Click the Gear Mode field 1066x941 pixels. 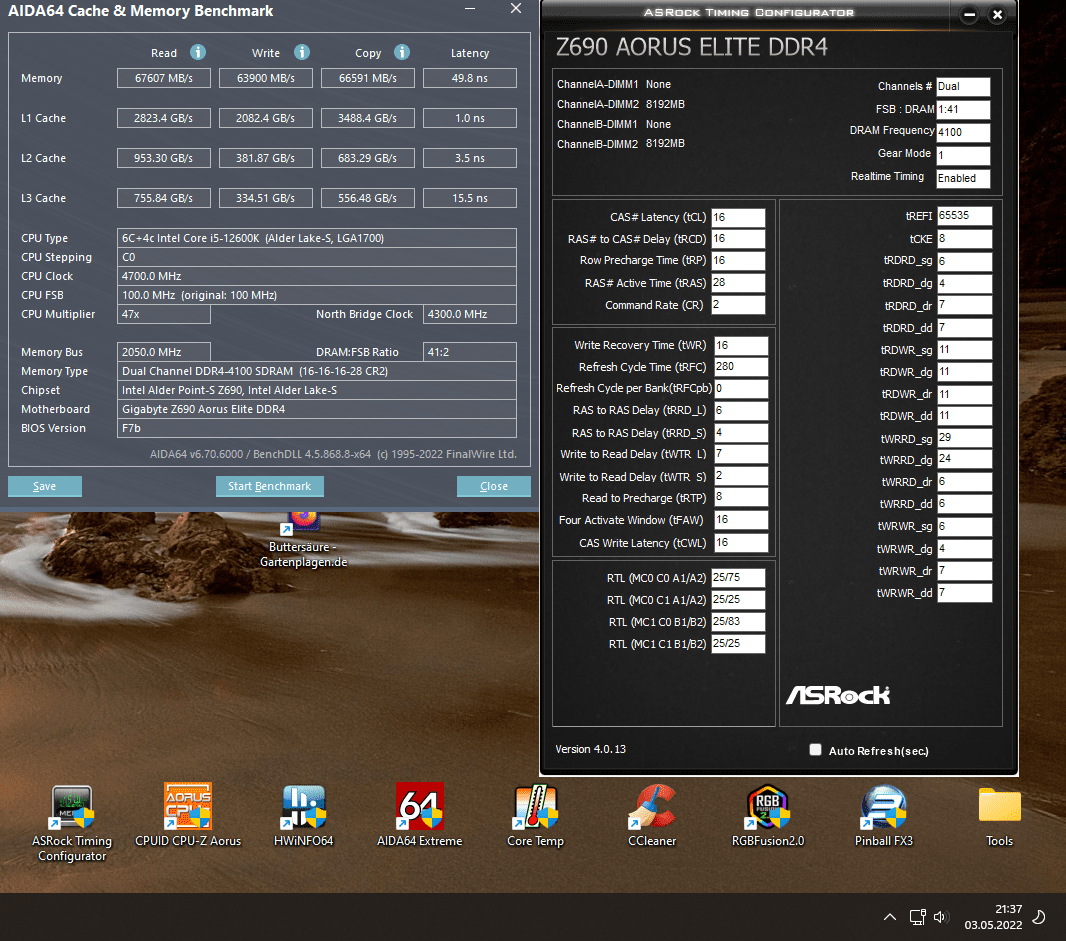point(963,155)
